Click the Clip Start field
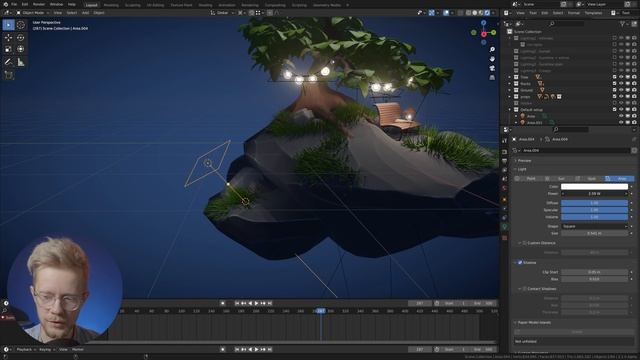Image resolution: width=640 pixels, height=360 pixels. (594, 272)
